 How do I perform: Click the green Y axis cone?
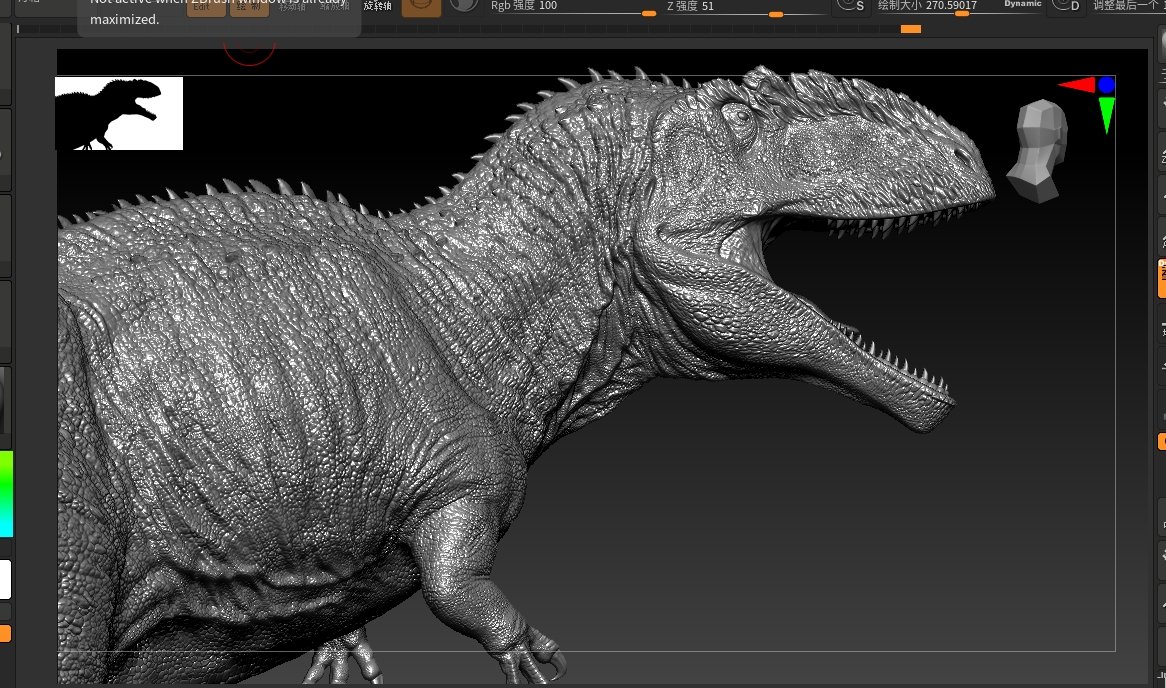point(1107,115)
